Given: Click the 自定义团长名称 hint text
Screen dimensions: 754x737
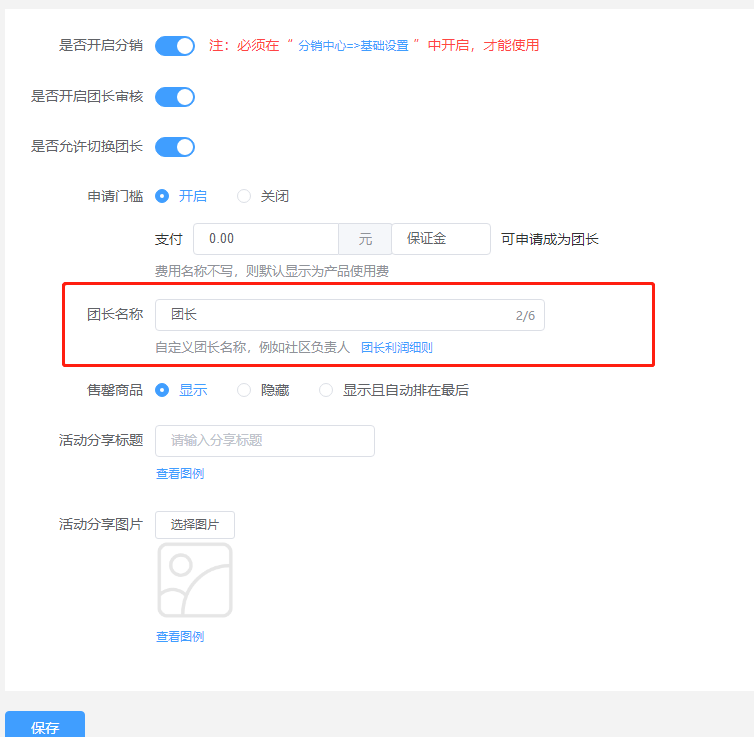Looking at the screenshot, I should [252, 348].
